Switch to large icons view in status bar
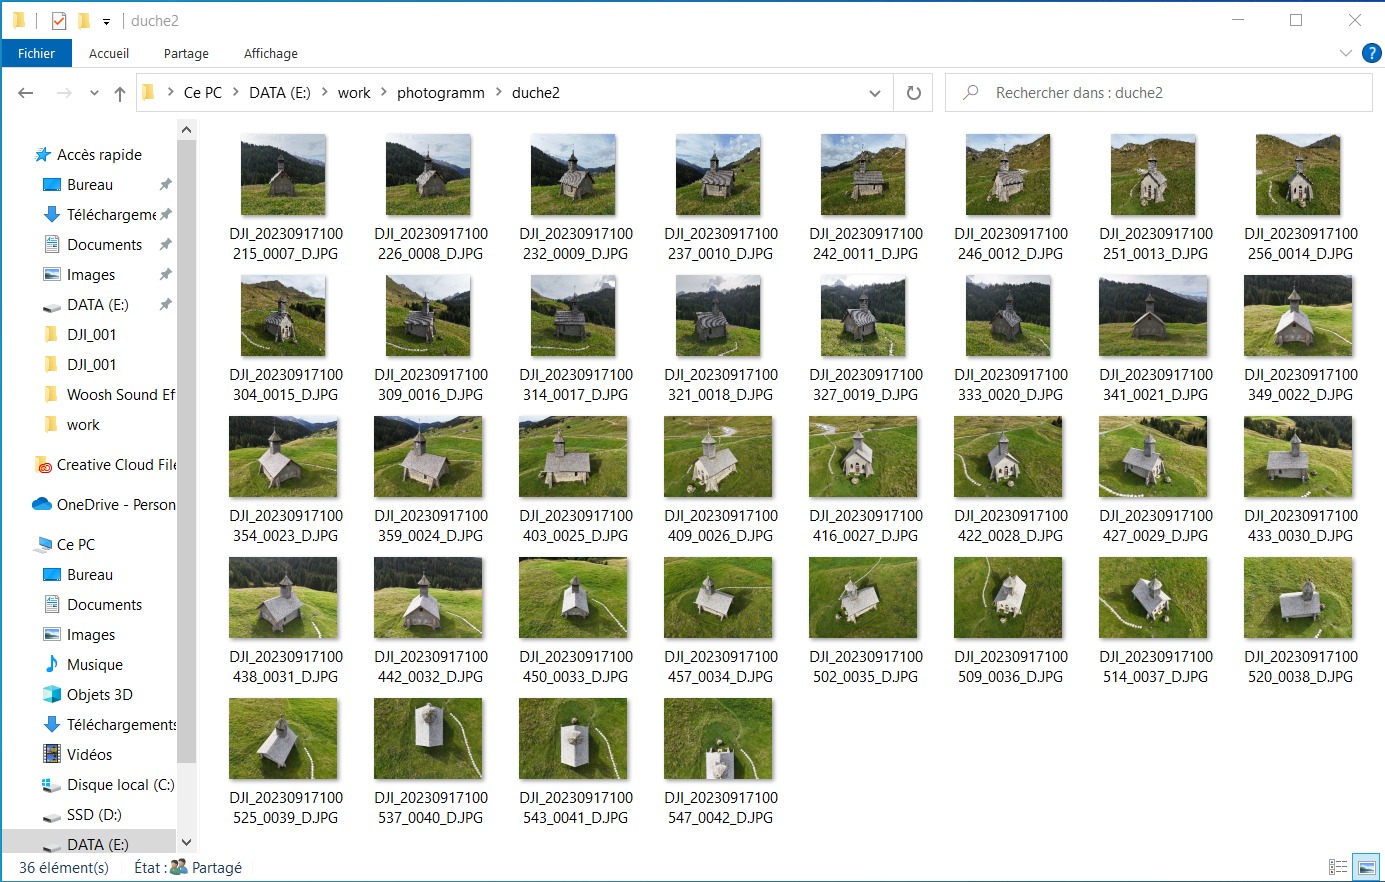 point(1365,867)
